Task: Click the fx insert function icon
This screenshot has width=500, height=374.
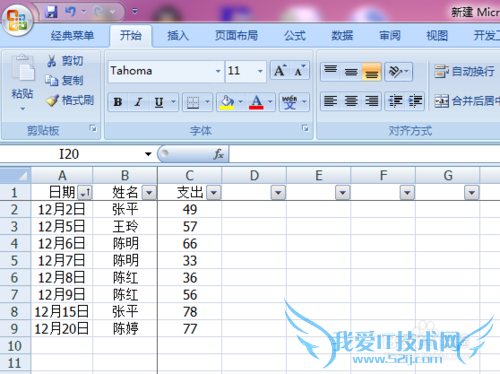Action: (x=218, y=154)
